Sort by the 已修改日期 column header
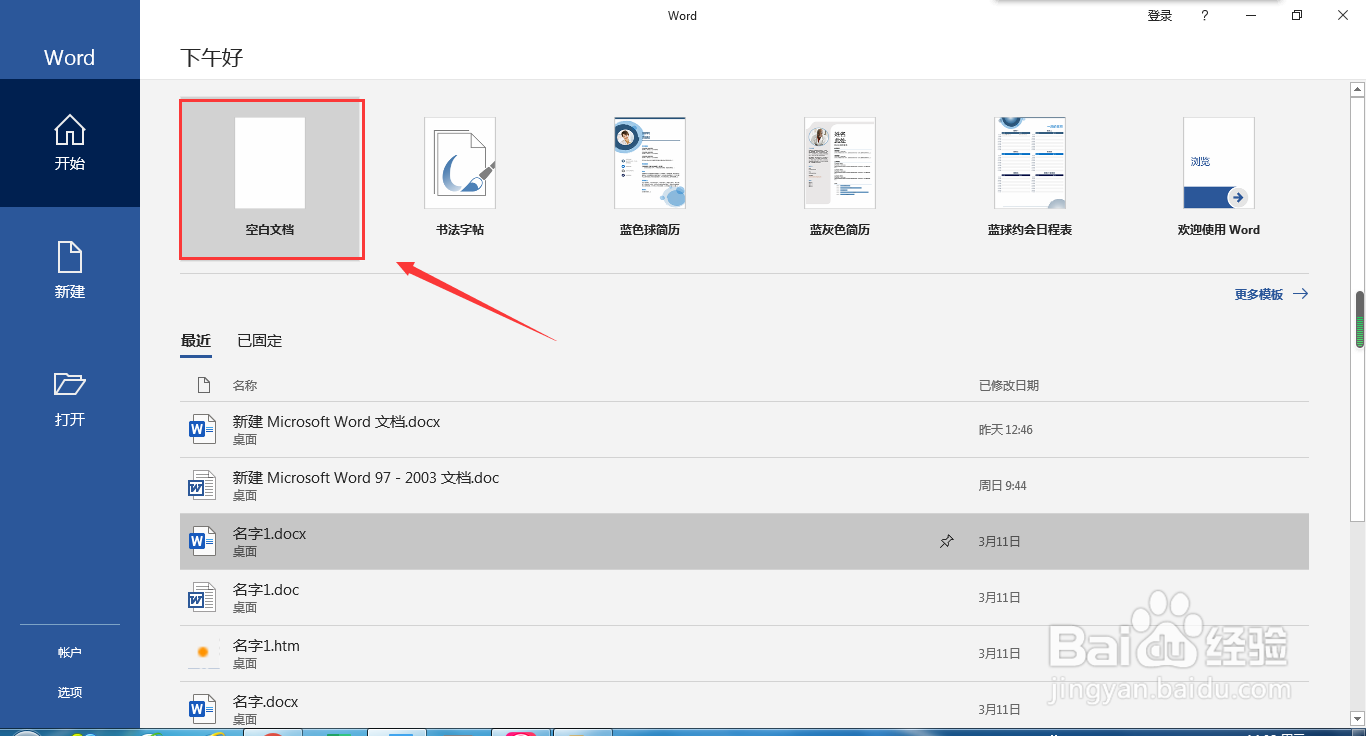This screenshot has height=736, width=1366. coord(1009,385)
